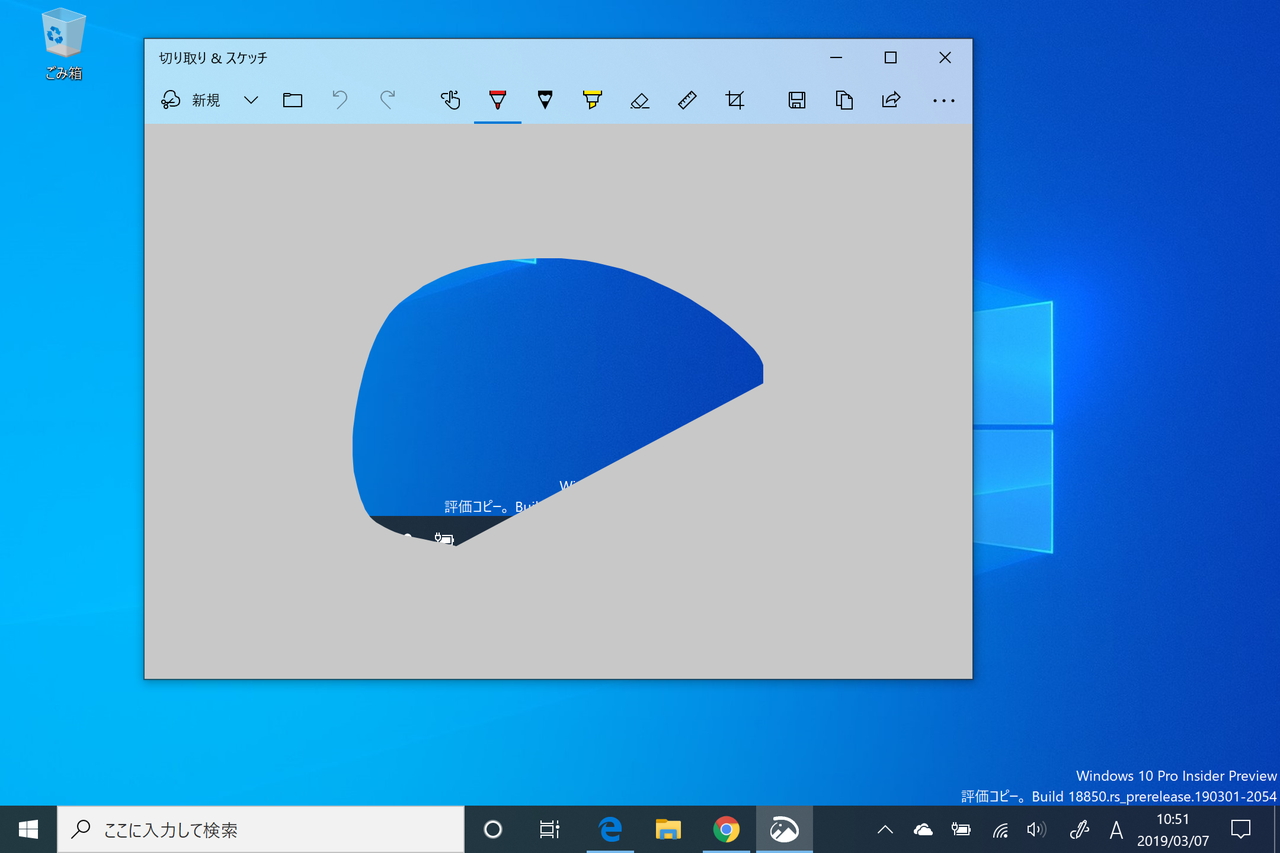Toggle the IME input mode 'A'
The height and width of the screenshot is (853, 1280).
click(1117, 829)
